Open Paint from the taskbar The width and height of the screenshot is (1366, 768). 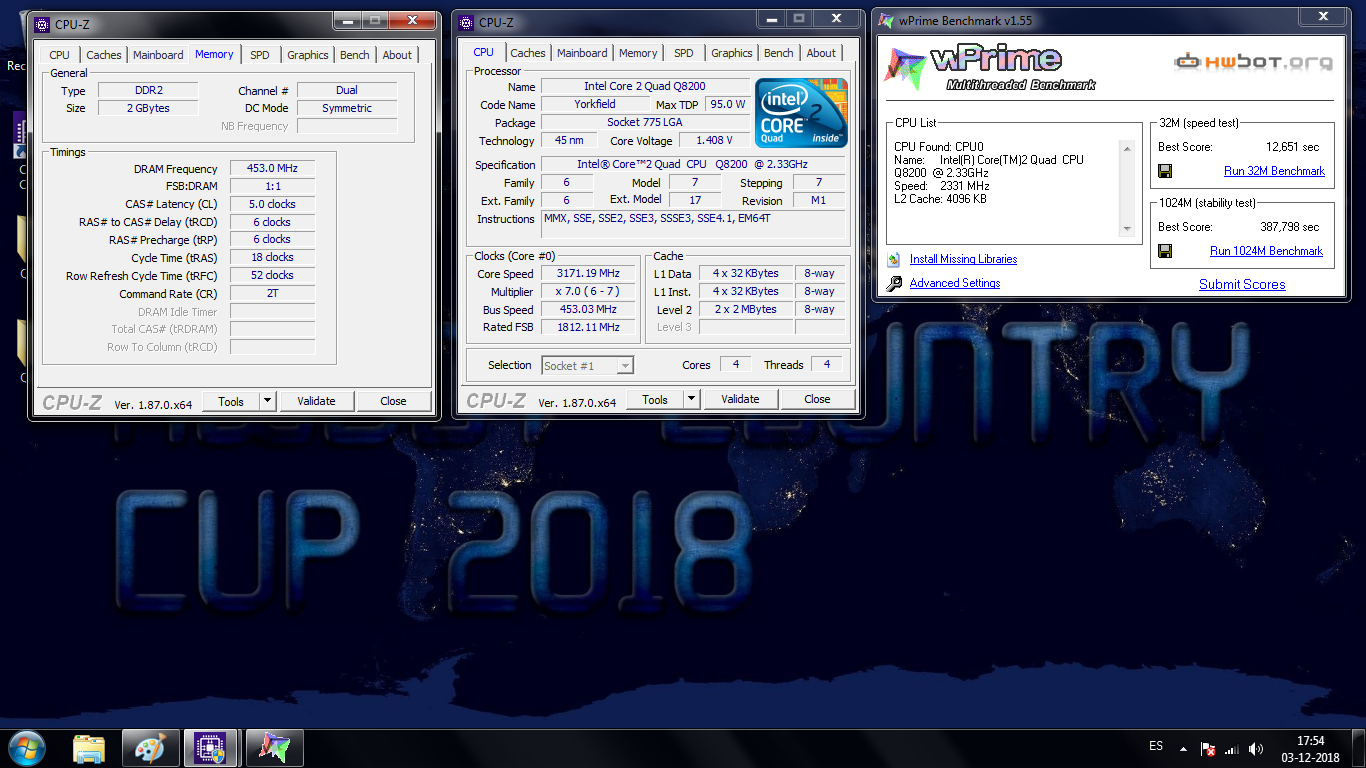coord(151,748)
